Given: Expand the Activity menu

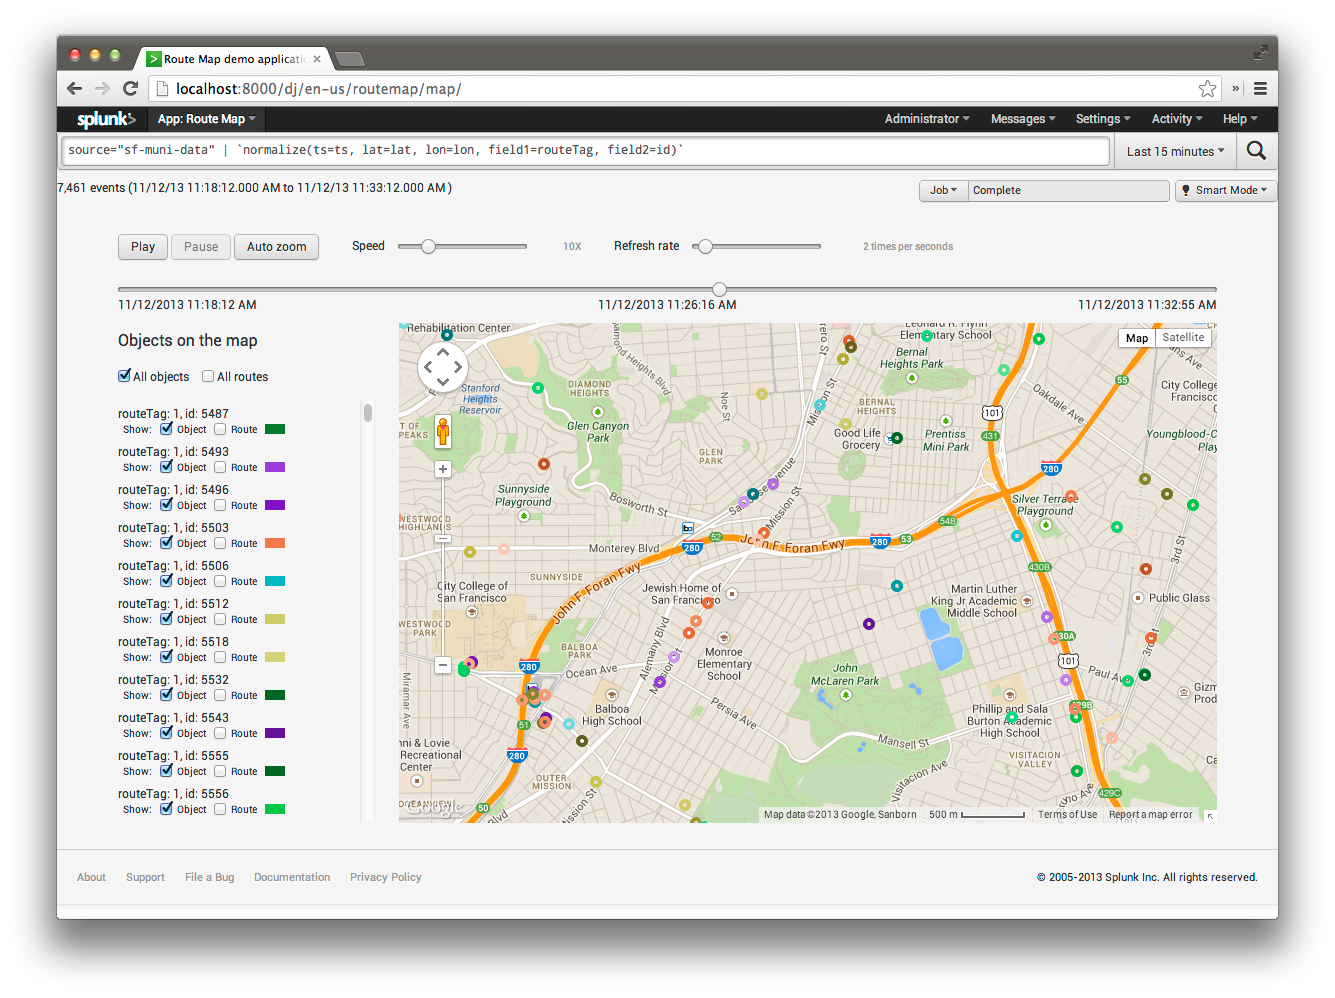Looking at the screenshot, I should click(x=1177, y=119).
